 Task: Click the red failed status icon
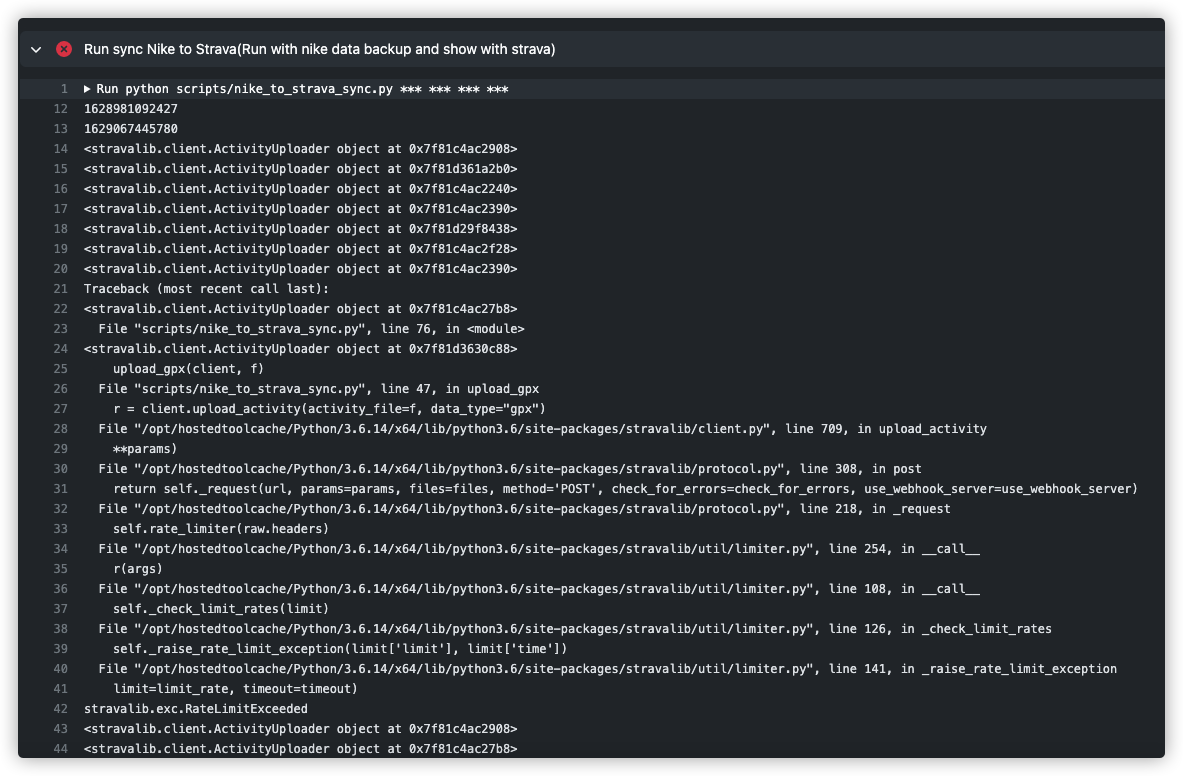(64, 49)
